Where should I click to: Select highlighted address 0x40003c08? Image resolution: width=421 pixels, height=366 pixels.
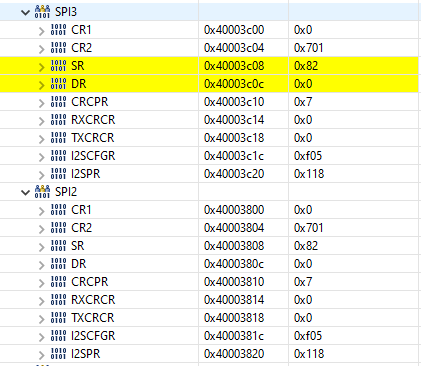click(234, 66)
